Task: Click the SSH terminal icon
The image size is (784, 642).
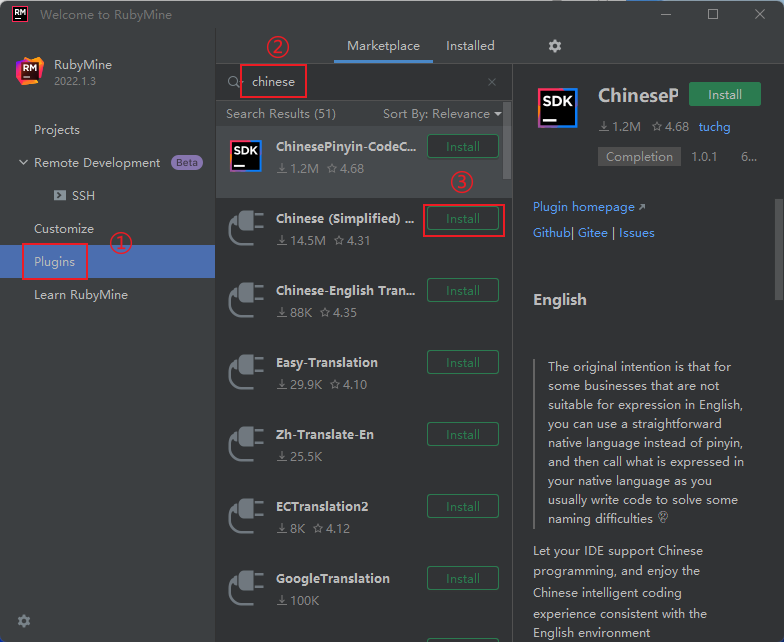Action: click(60, 195)
